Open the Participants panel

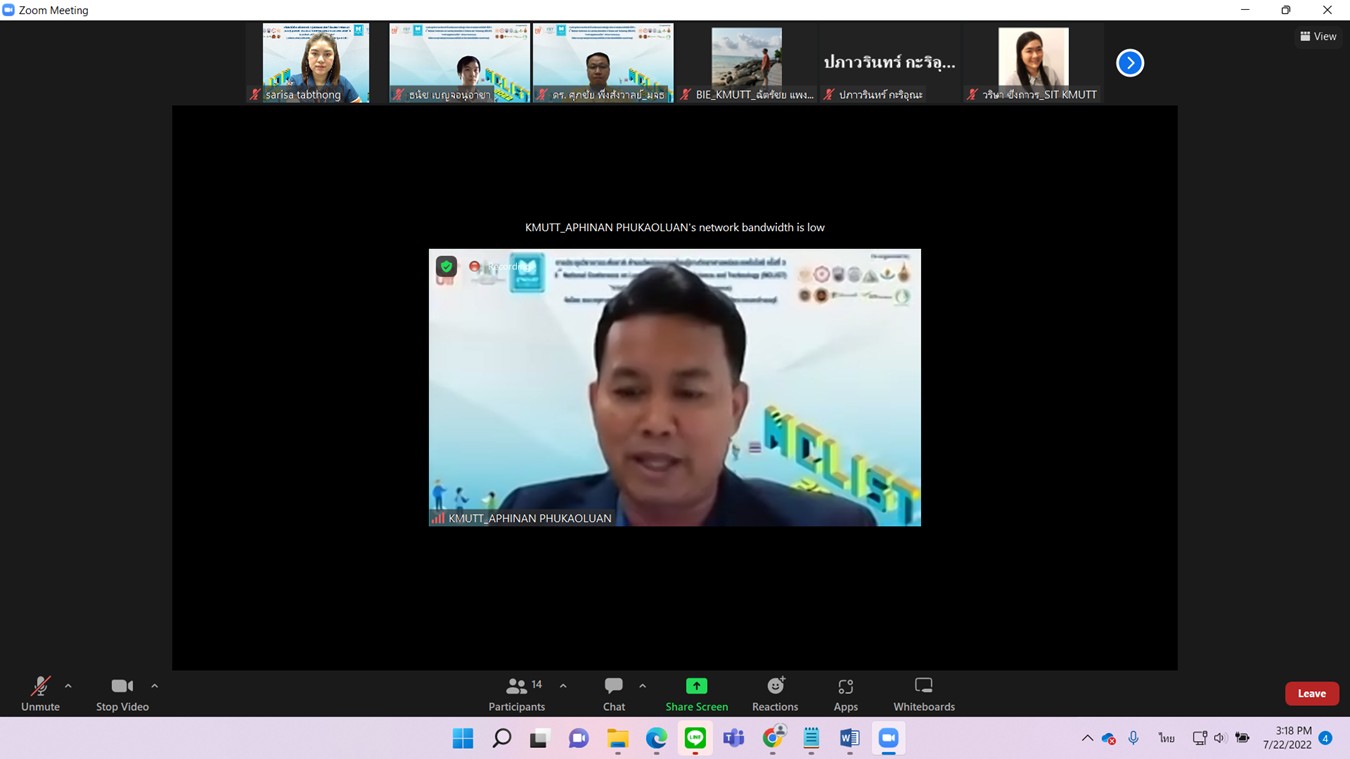[517, 693]
